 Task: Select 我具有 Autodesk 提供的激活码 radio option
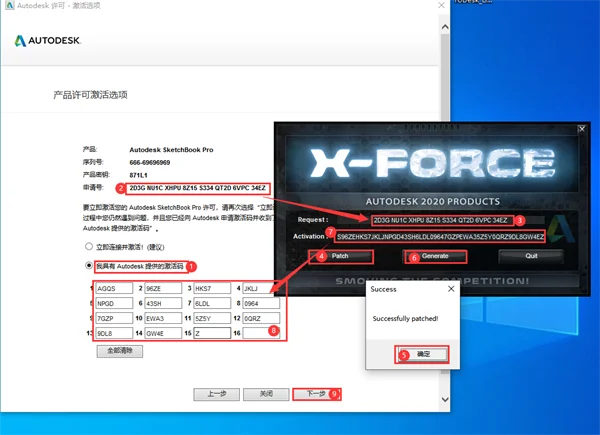click(x=89, y=265)
